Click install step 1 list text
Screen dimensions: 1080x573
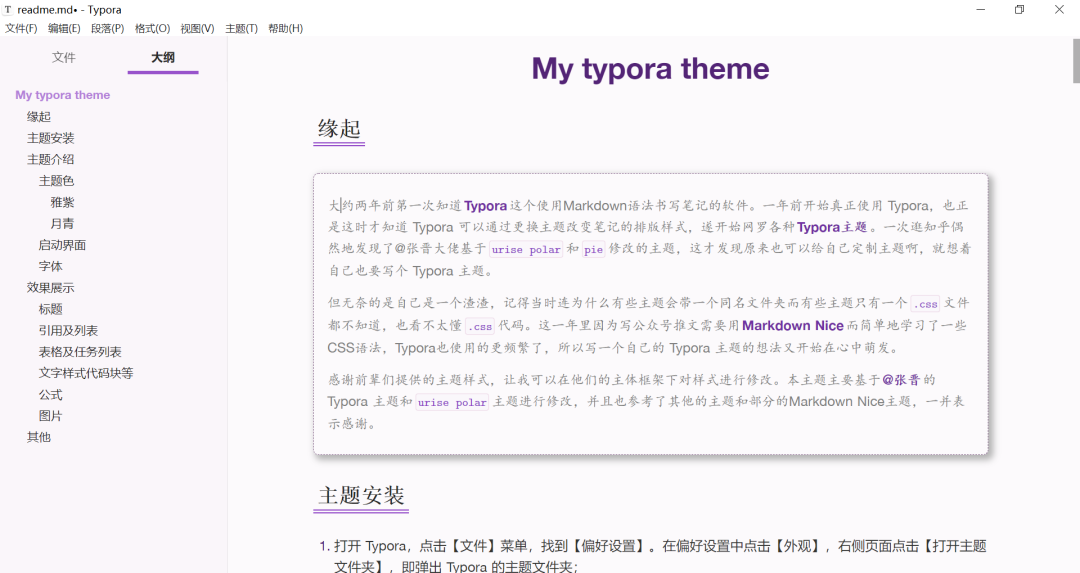(x=660, y=556)
